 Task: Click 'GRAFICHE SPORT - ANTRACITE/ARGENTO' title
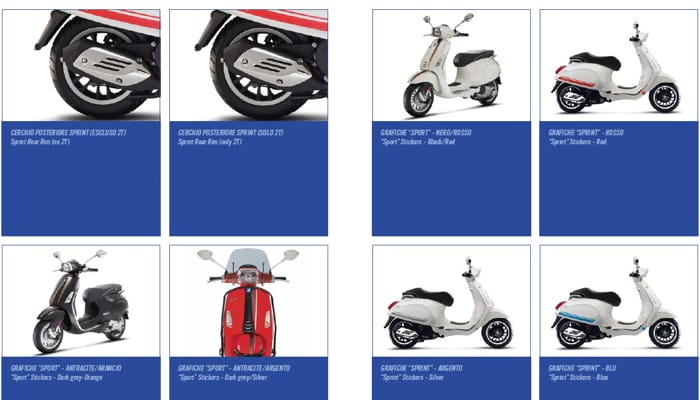click(x=234, y=368)
